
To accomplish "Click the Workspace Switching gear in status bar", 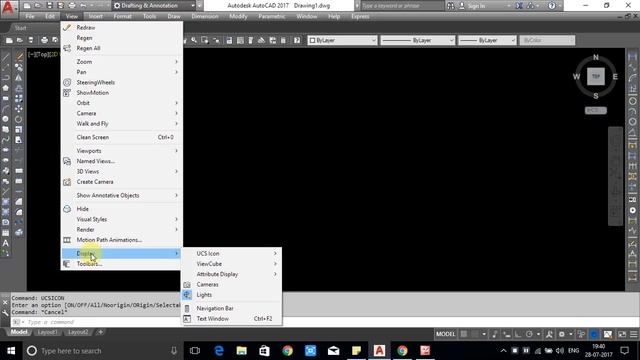I will point(562,334).
